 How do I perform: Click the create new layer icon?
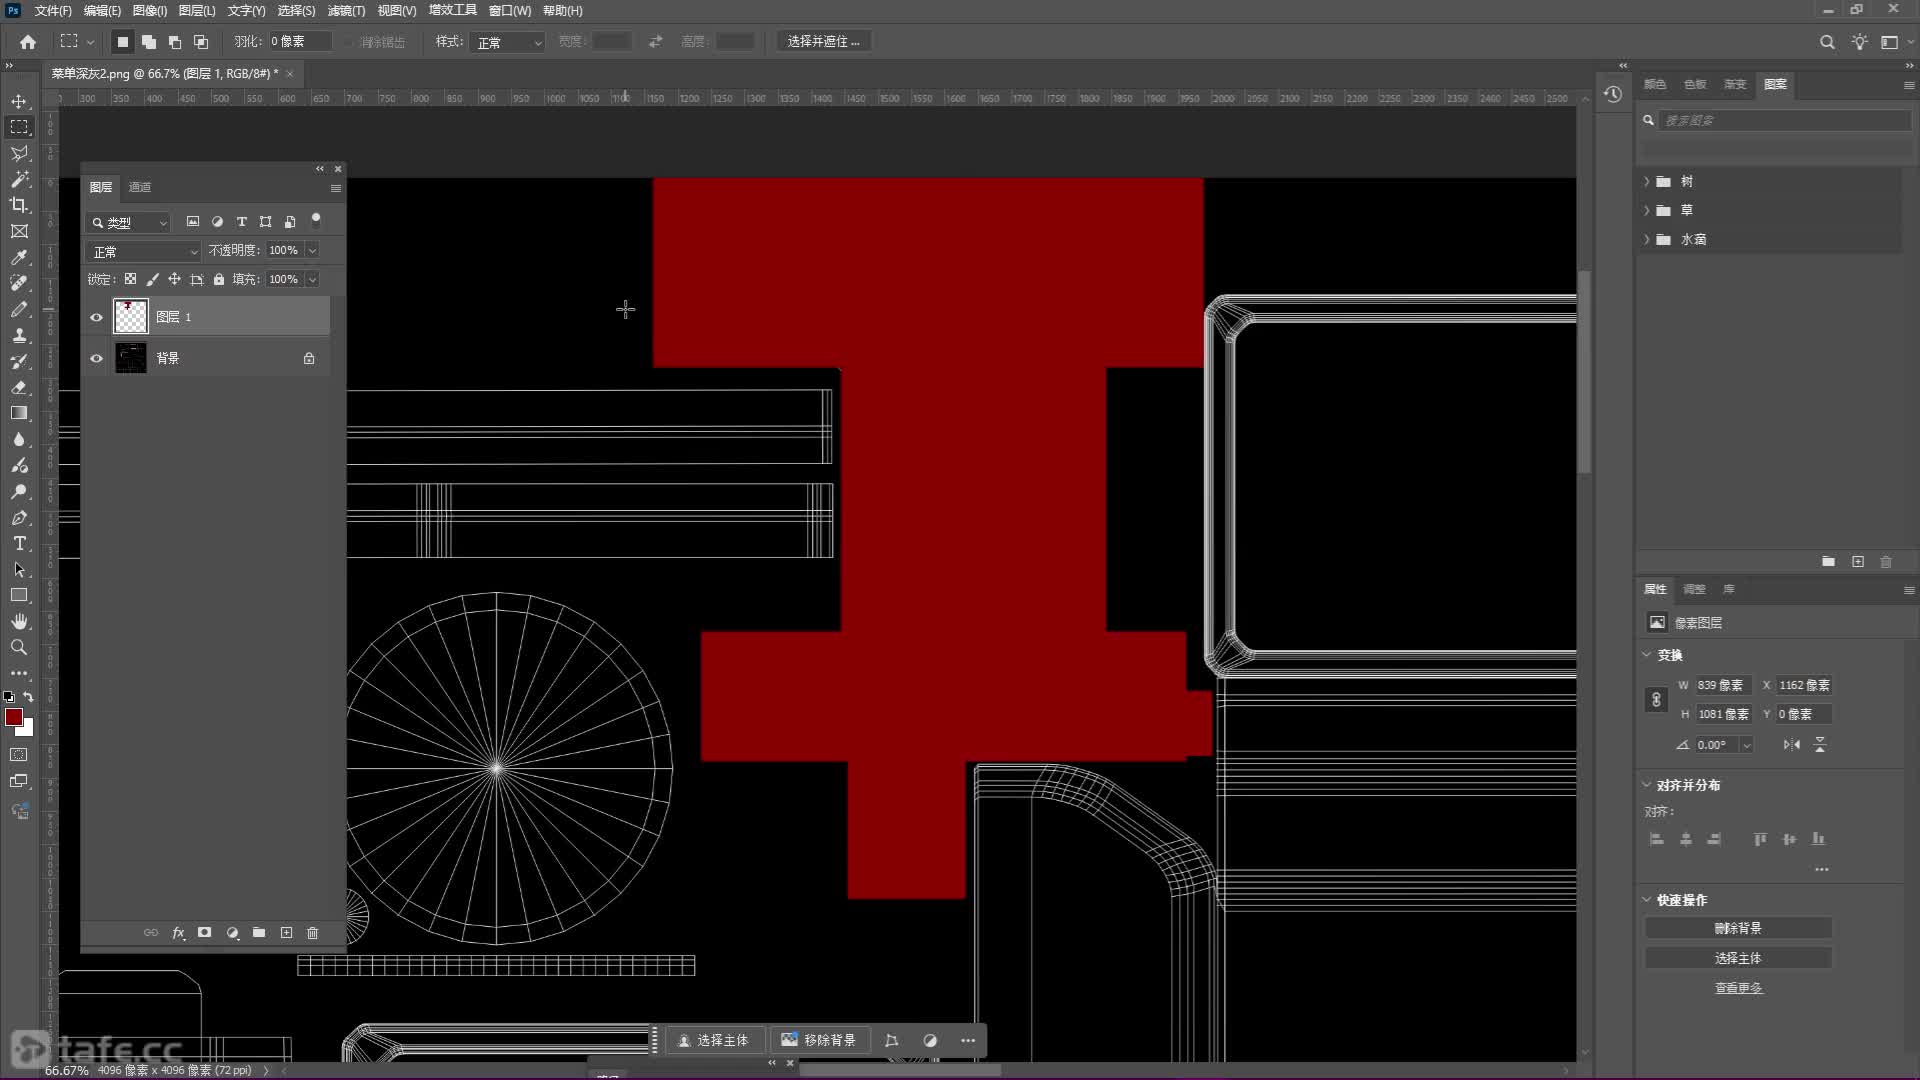[x=286, y=932]
